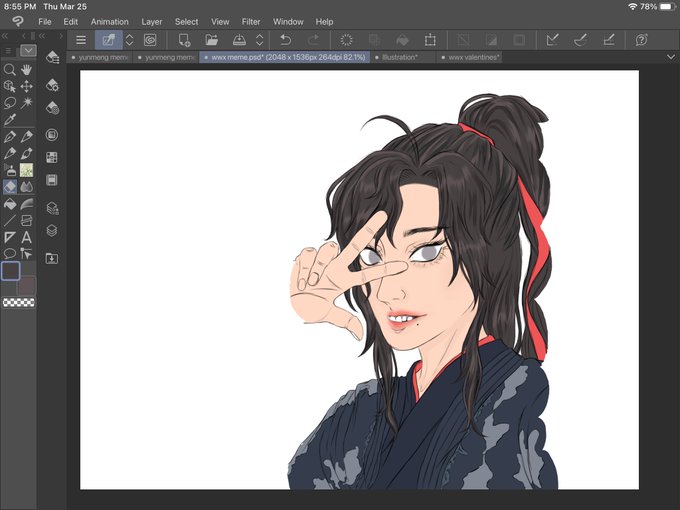Choose the Object operation tool

10,86
